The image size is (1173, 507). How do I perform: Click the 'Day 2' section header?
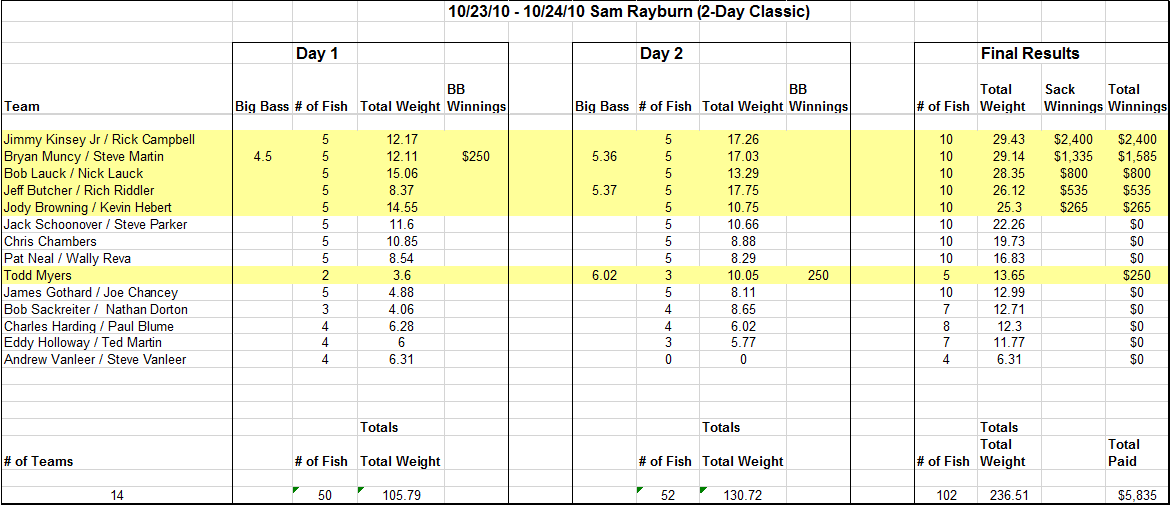click(x=661, y=54)
